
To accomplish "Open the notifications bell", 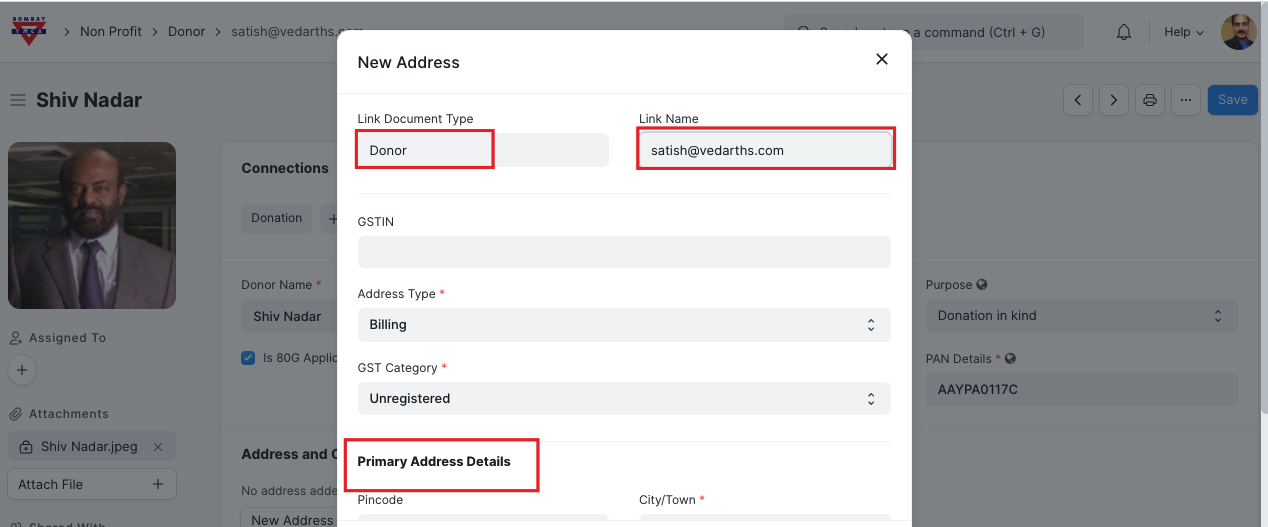I will (x=1124, y=32).
